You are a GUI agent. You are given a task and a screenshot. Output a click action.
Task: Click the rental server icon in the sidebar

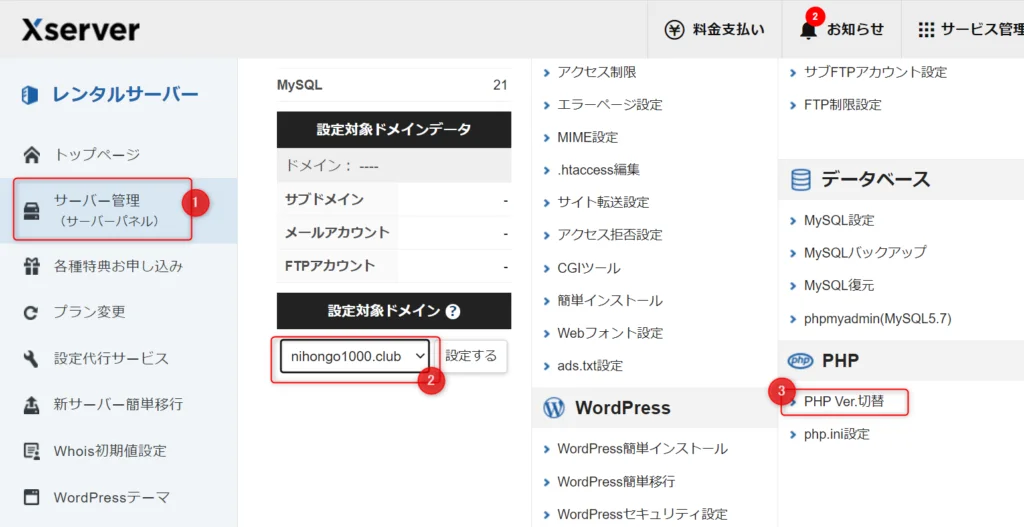pyautogui.click(x=30, y=95)
